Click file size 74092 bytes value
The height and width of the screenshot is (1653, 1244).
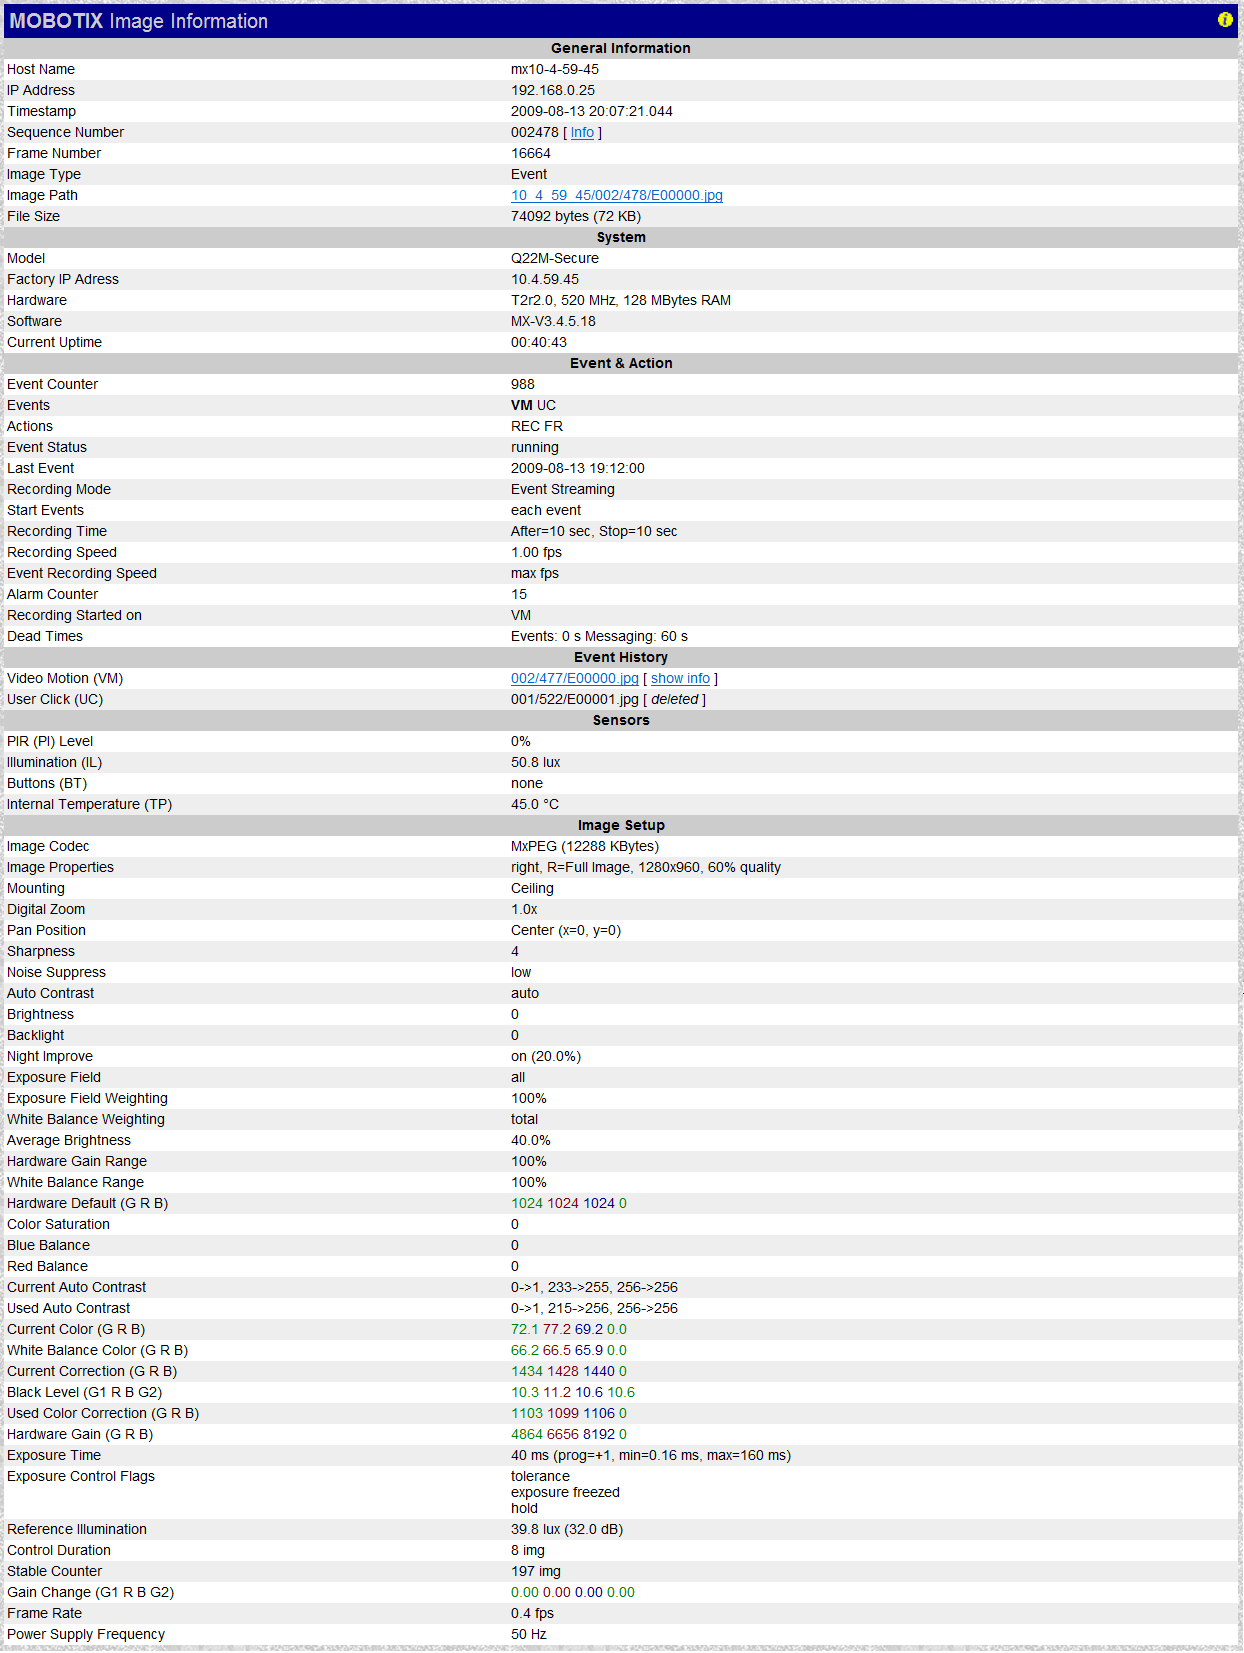pyautogui.click(x=576, y=216)
